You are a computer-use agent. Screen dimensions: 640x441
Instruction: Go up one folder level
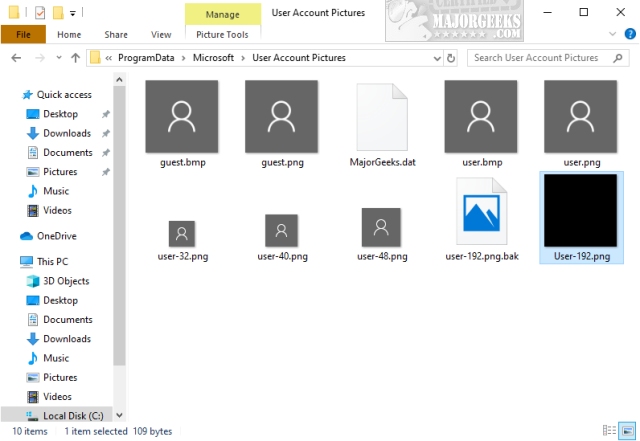coord(76,58)
